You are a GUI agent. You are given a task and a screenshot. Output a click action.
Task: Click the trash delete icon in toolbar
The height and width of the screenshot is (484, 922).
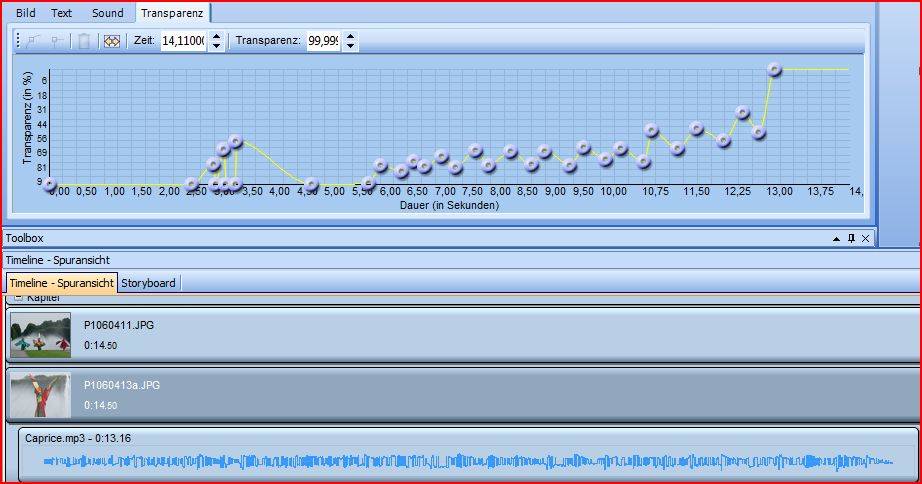85,41
